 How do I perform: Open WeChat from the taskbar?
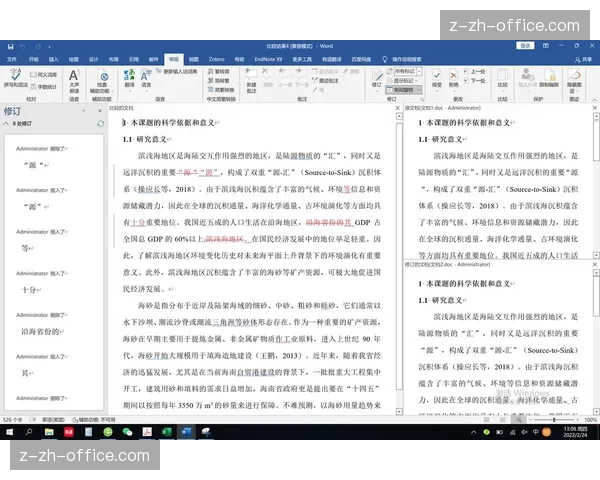(x=127, y=432)
